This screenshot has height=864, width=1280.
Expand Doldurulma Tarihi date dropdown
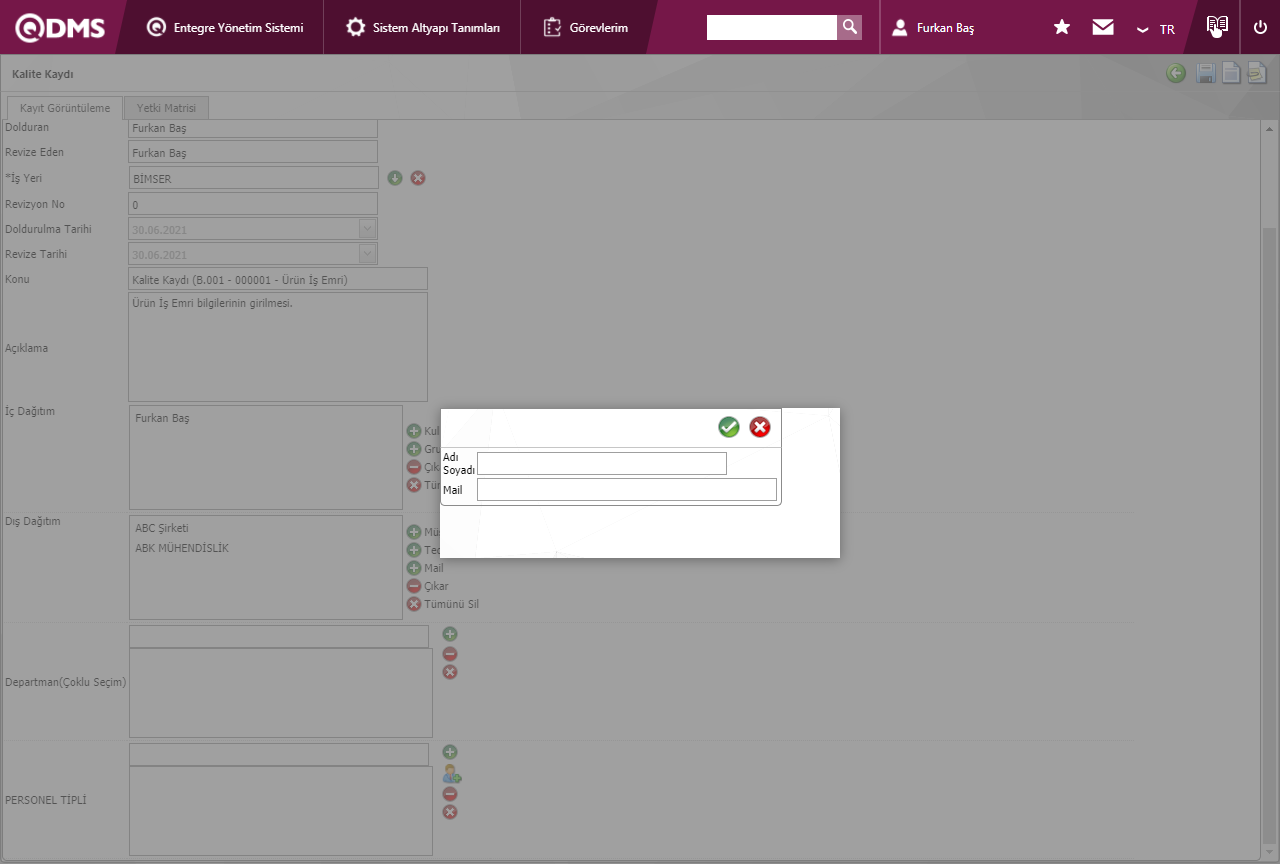(x=367, y=229)
